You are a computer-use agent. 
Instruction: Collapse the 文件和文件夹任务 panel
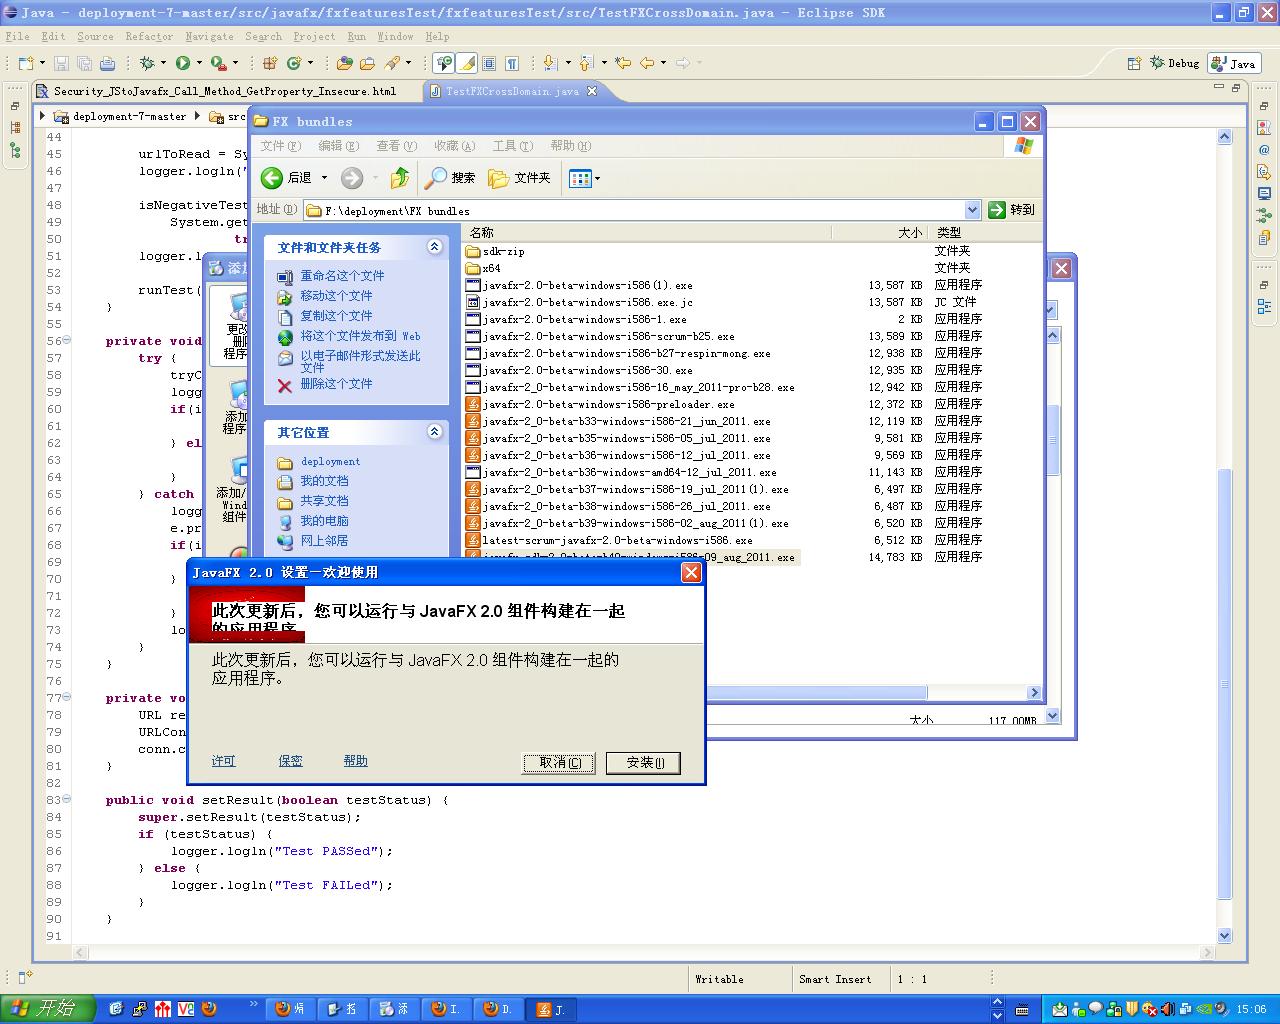[434, 247]
